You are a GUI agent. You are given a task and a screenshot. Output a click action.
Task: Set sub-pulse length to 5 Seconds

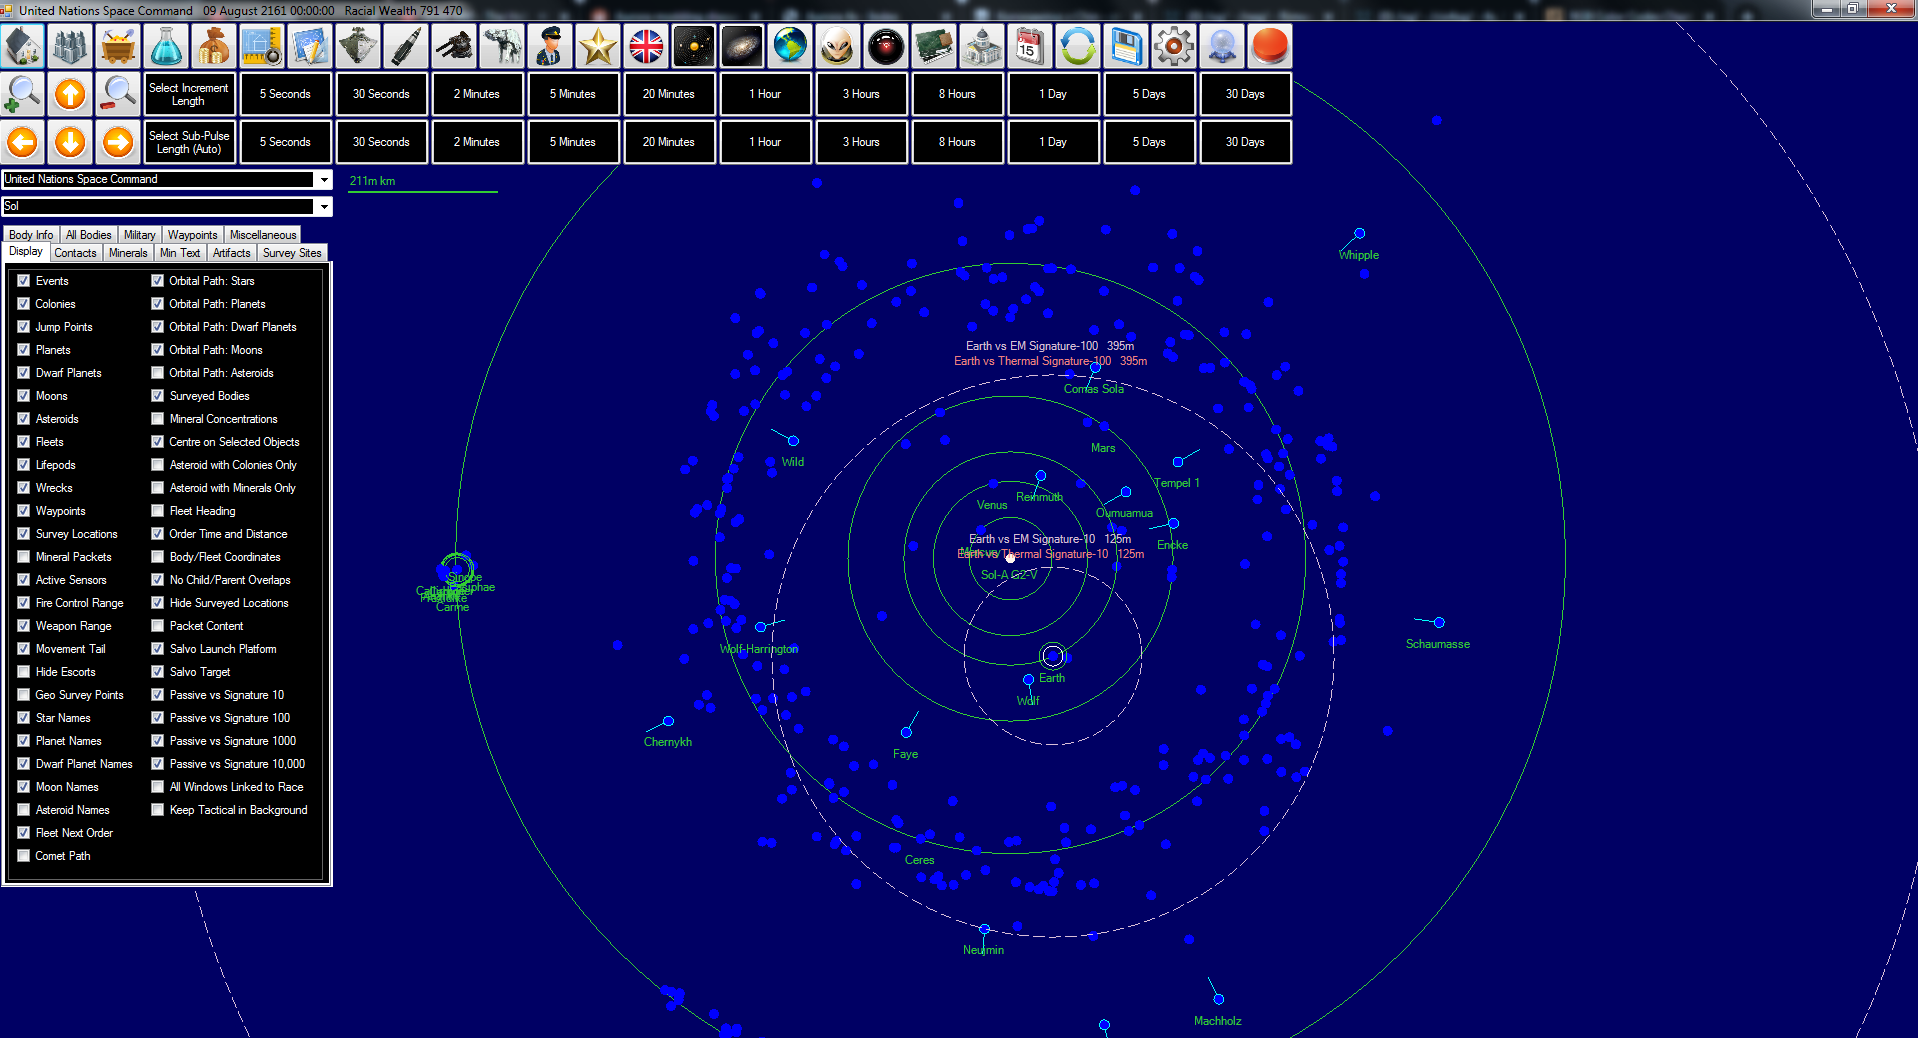[x=285, y=142]
